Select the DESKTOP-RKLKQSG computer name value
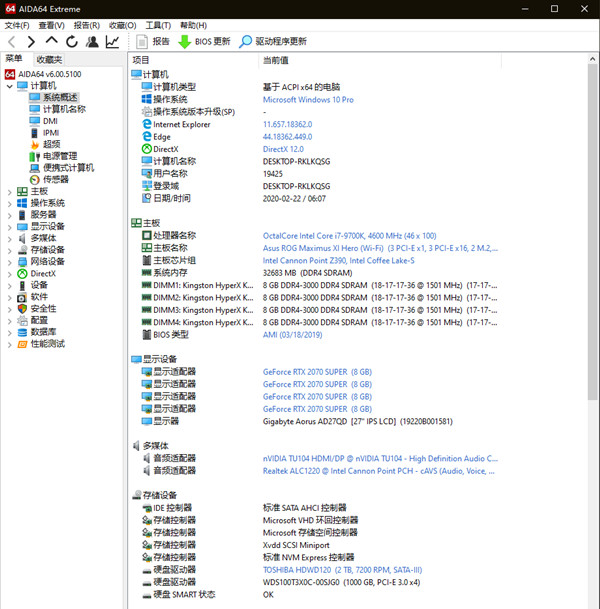The image size is (600, 609). 296,162
